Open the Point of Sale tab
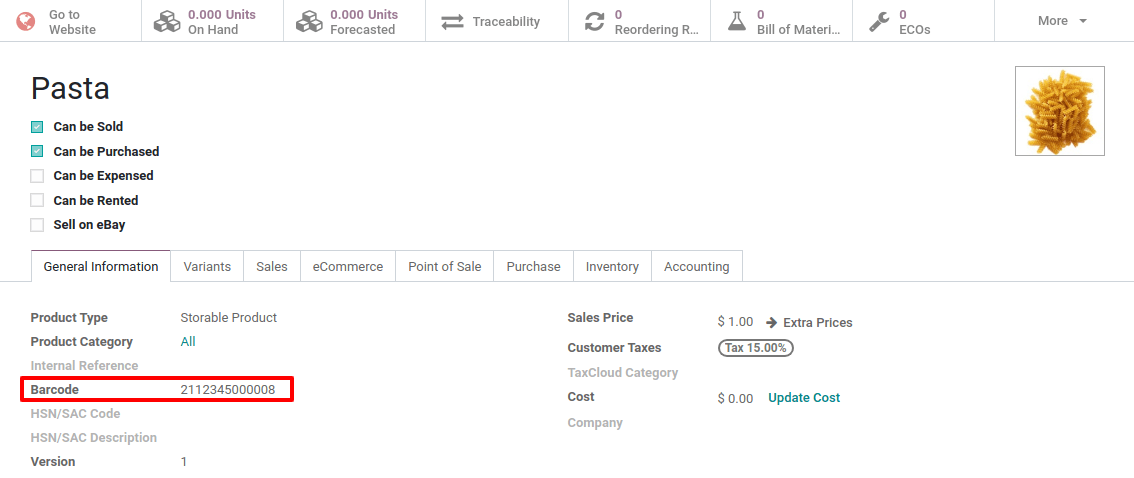 [x=445, y=266]
